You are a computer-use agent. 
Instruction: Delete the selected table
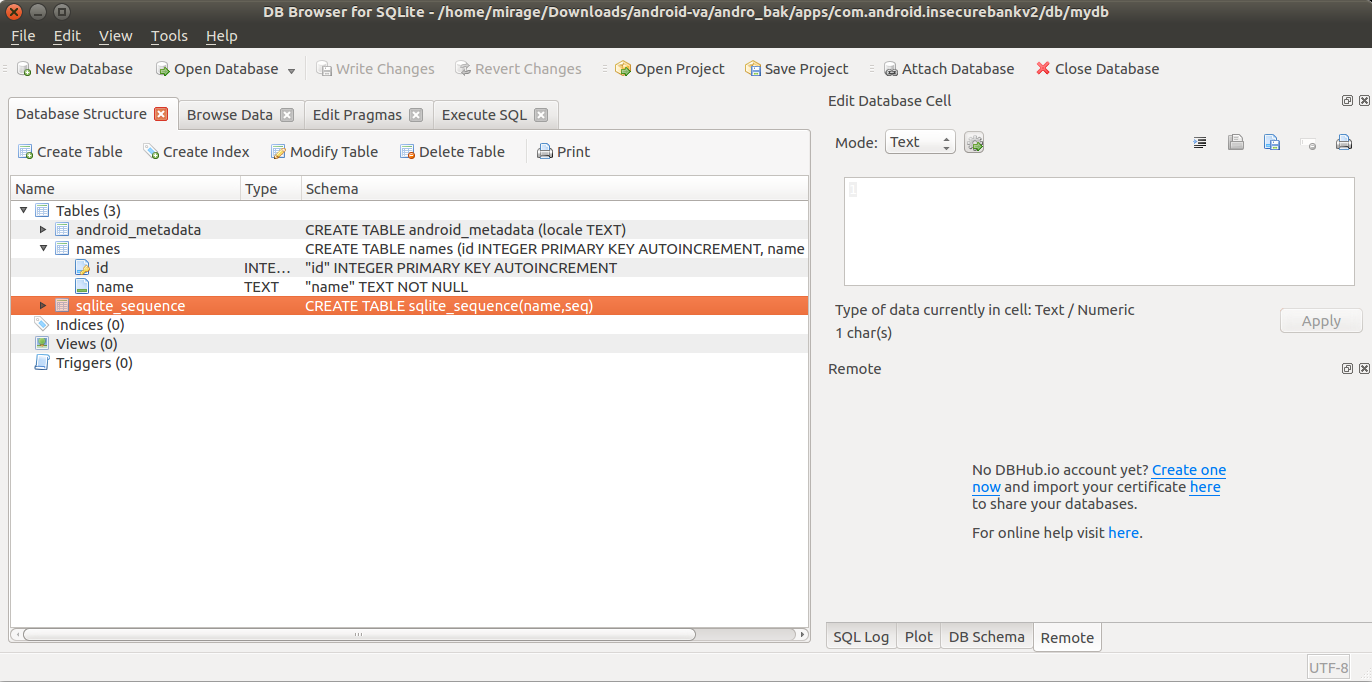(451, 151)
